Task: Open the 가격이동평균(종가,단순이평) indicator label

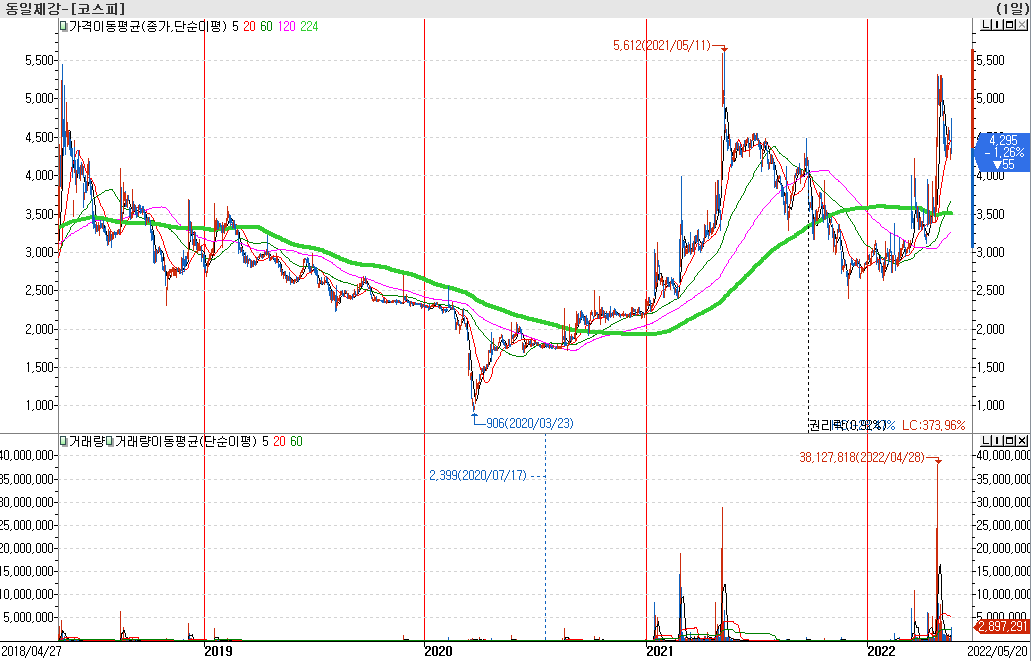Action: [x=148, y=26]
